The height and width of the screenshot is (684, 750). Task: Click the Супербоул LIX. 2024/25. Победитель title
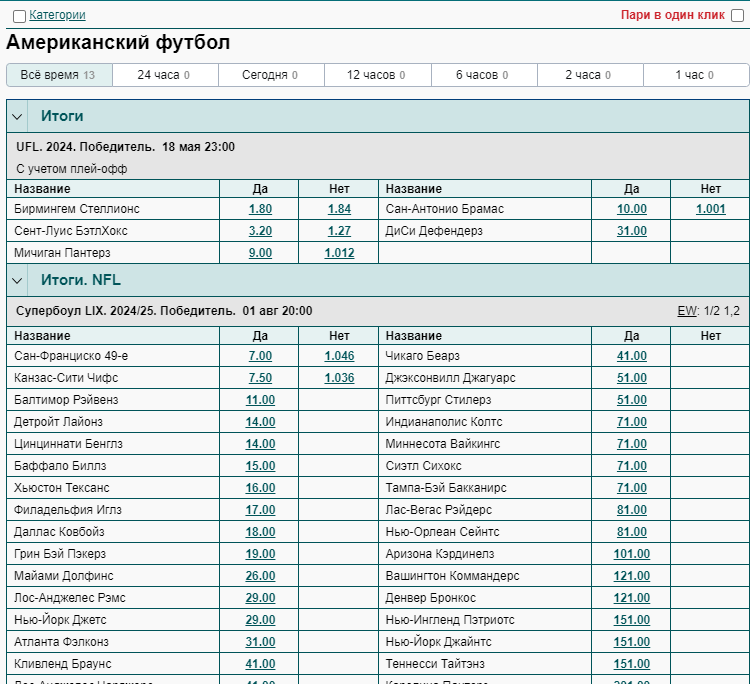coord(126,311)
